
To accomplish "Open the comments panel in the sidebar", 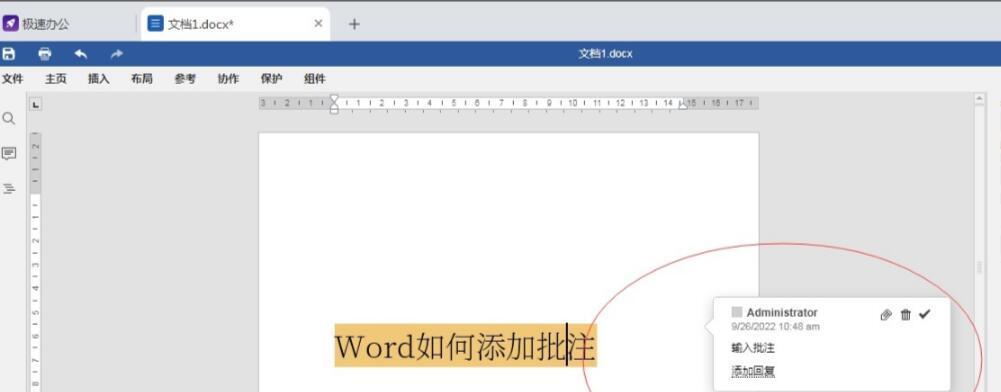I will pos(8,153).
